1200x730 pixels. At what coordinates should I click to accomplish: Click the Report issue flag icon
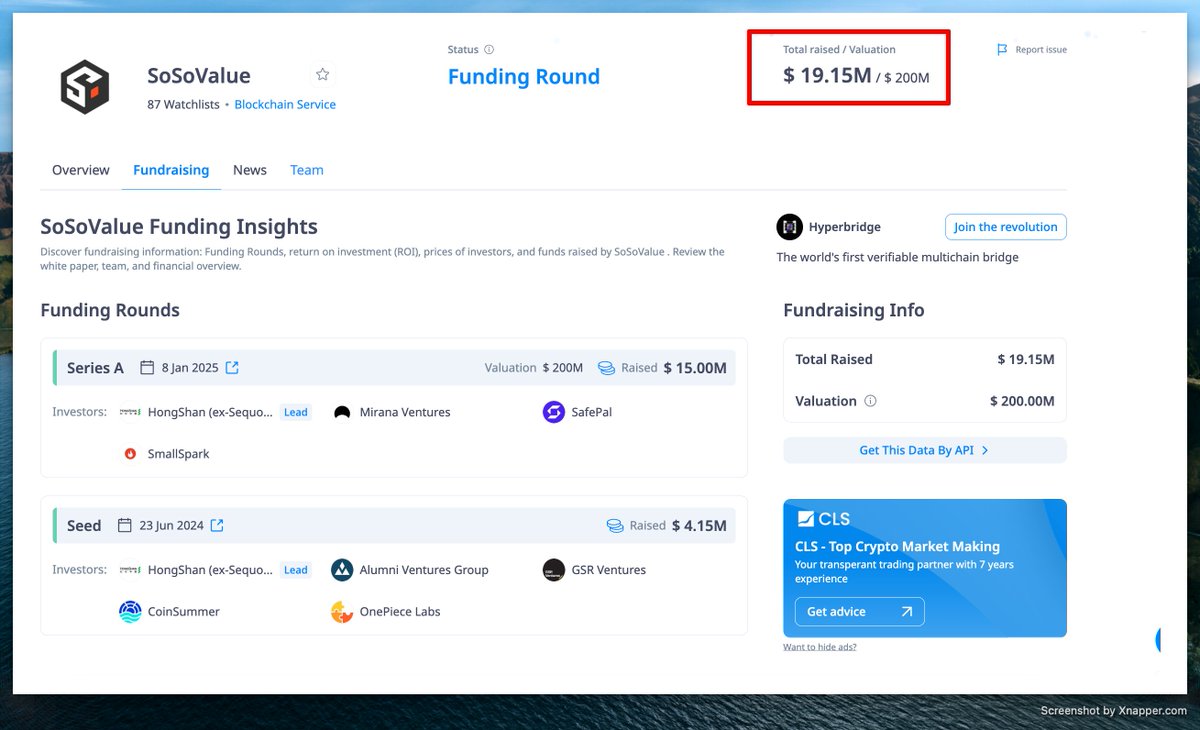1002,49
